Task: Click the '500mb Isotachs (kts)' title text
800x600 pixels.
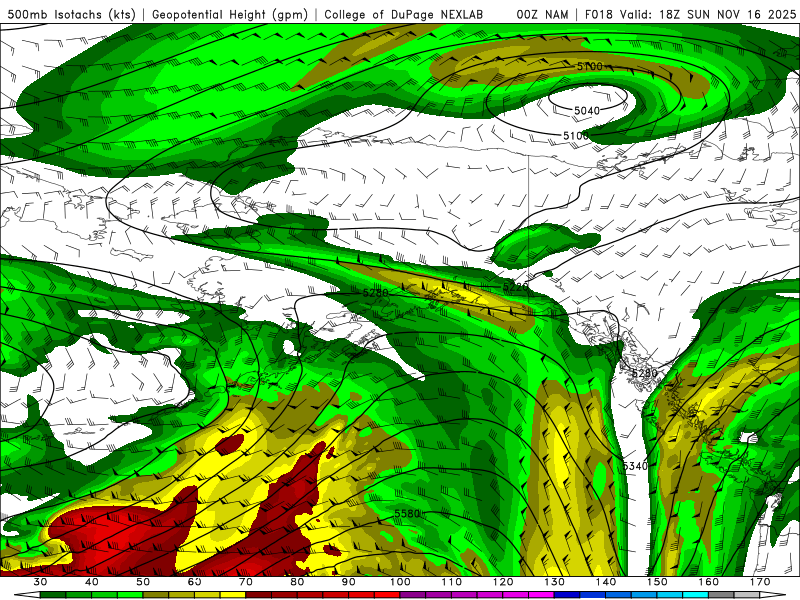Action: coord(71,15)
